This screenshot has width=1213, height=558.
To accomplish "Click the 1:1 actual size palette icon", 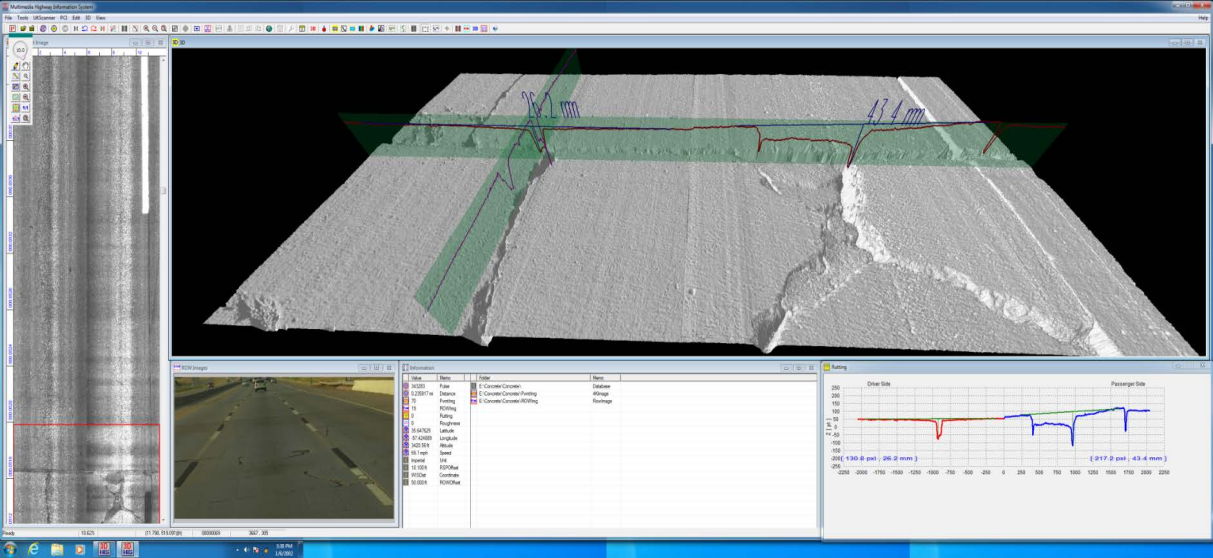I will pos(26,107).
